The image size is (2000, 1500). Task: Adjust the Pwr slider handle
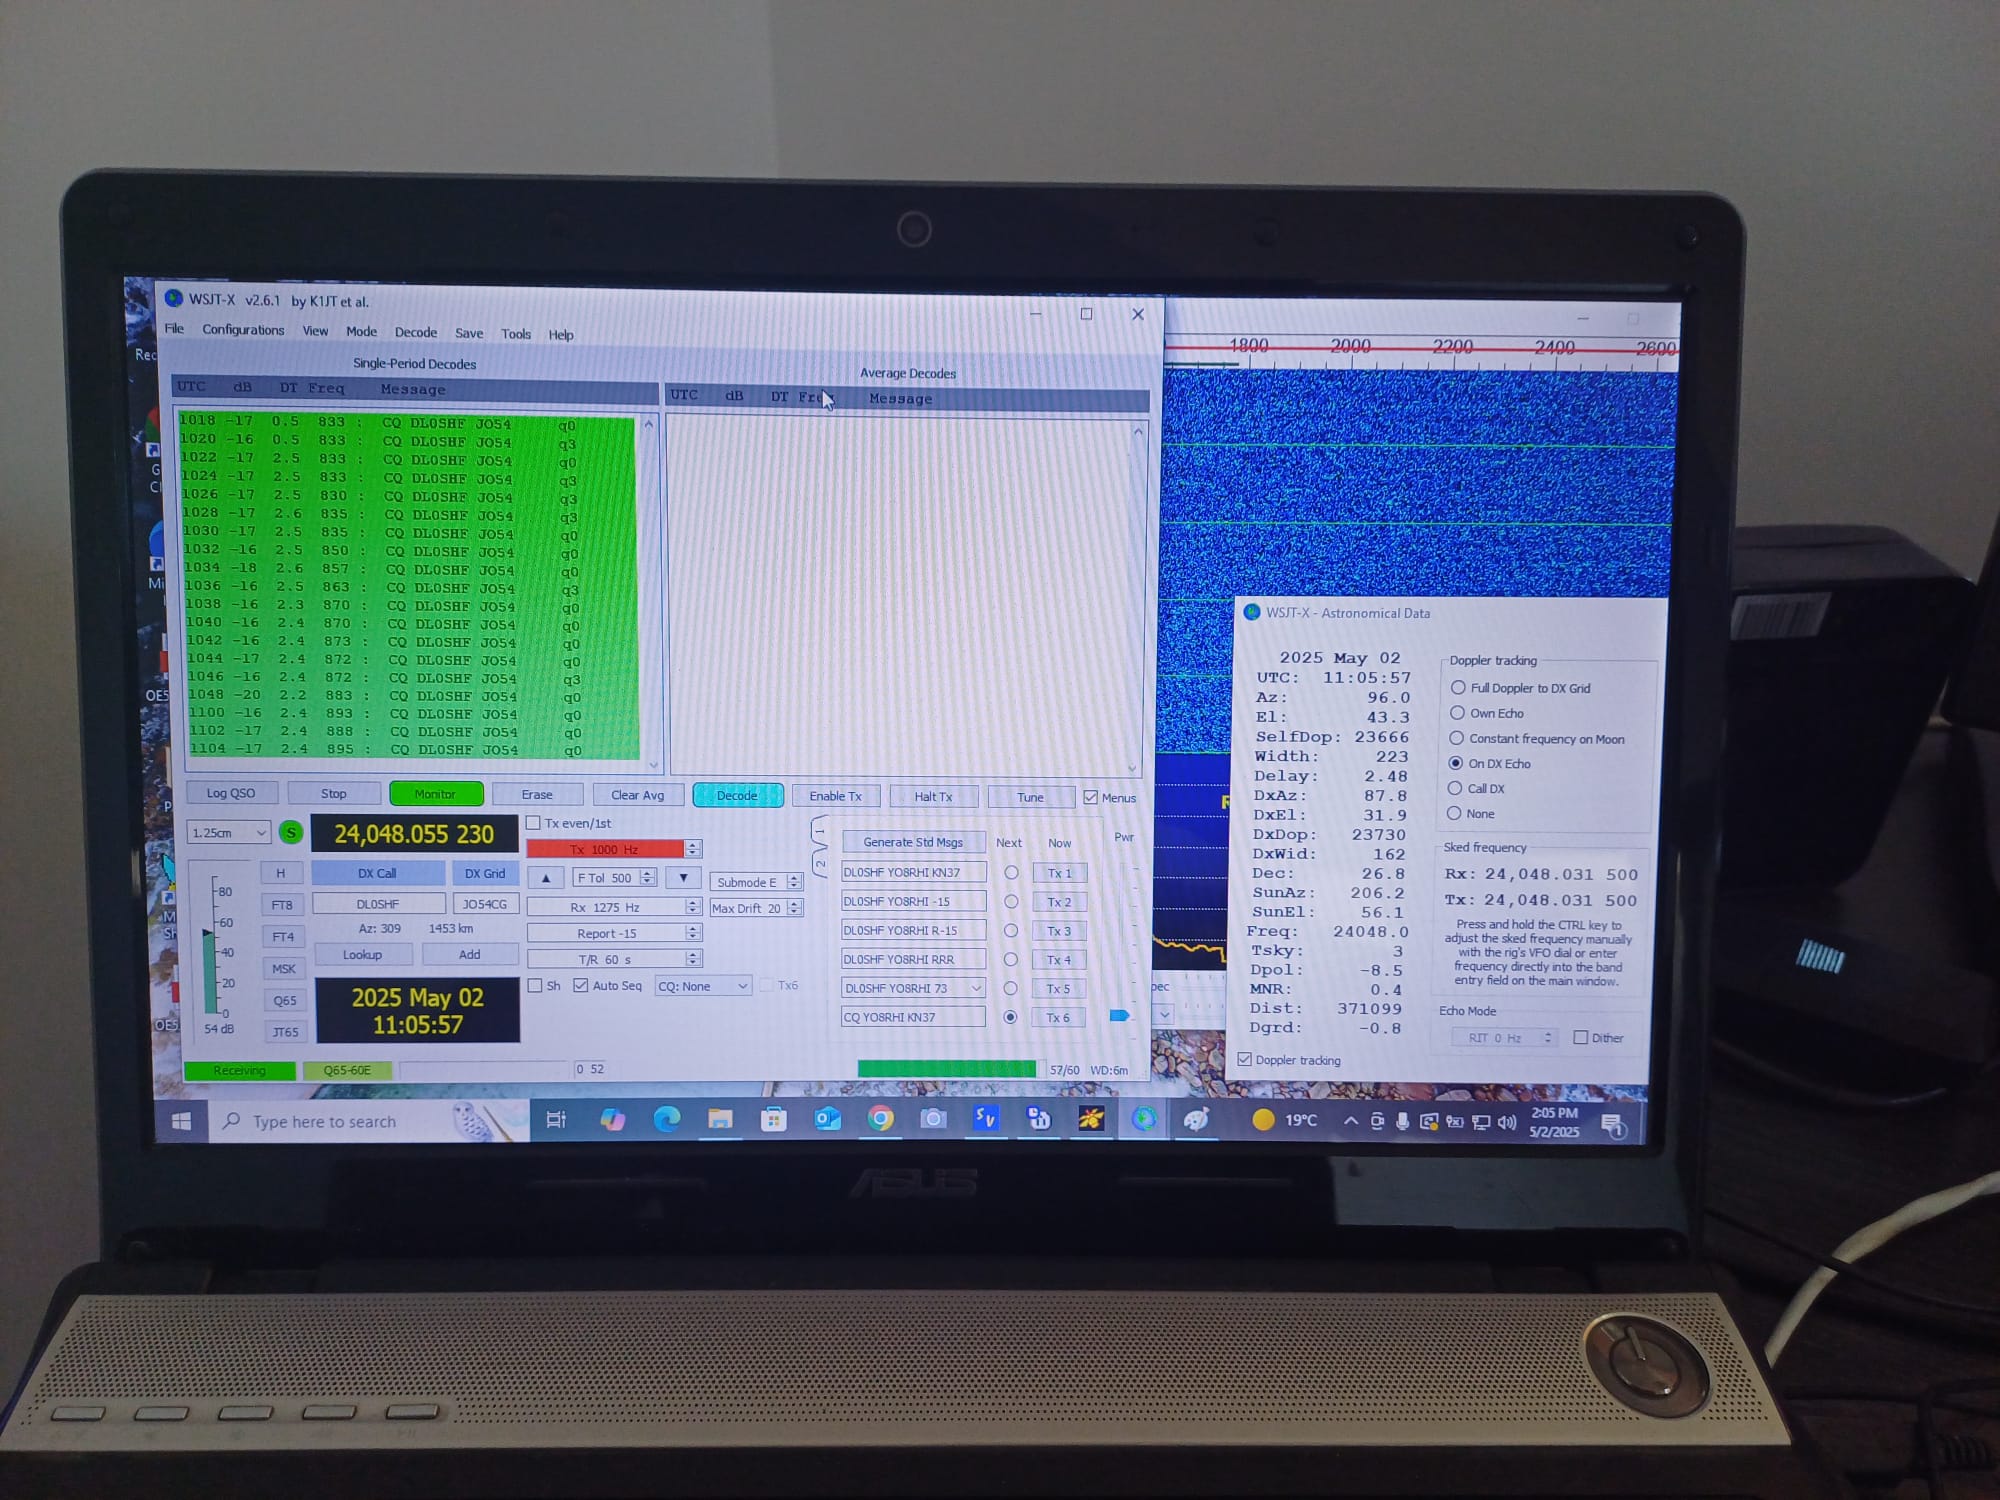(x=1119, y=1015)
